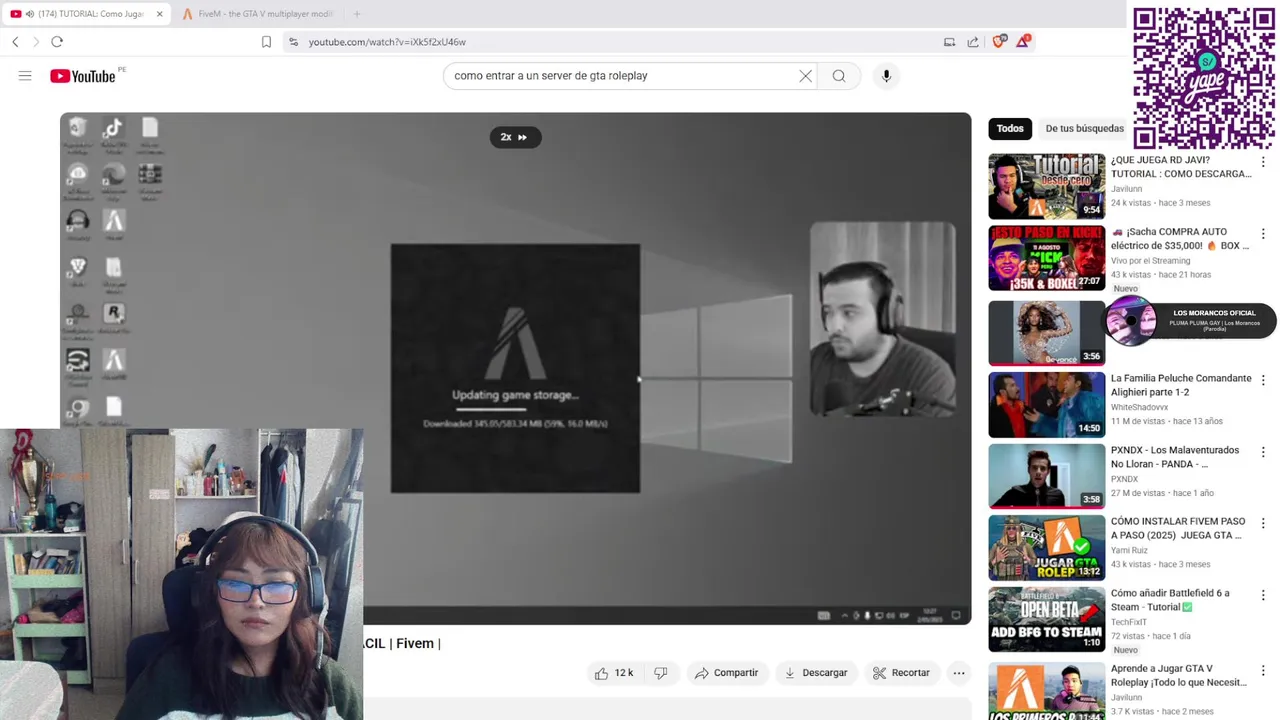
Task: Open the three-dot more actions below the video
Action: [x=958, y=673]
